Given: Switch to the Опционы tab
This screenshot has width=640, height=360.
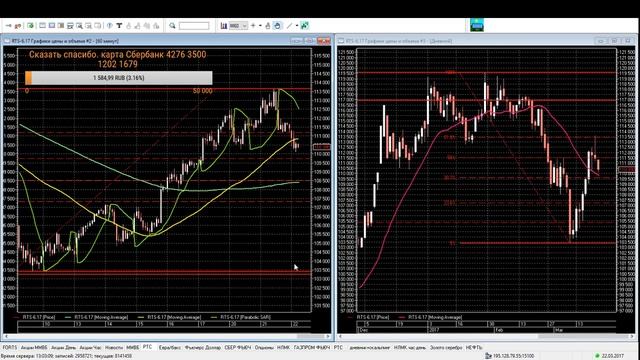Looking at the screenshot, I should click(x=264, y=347).
